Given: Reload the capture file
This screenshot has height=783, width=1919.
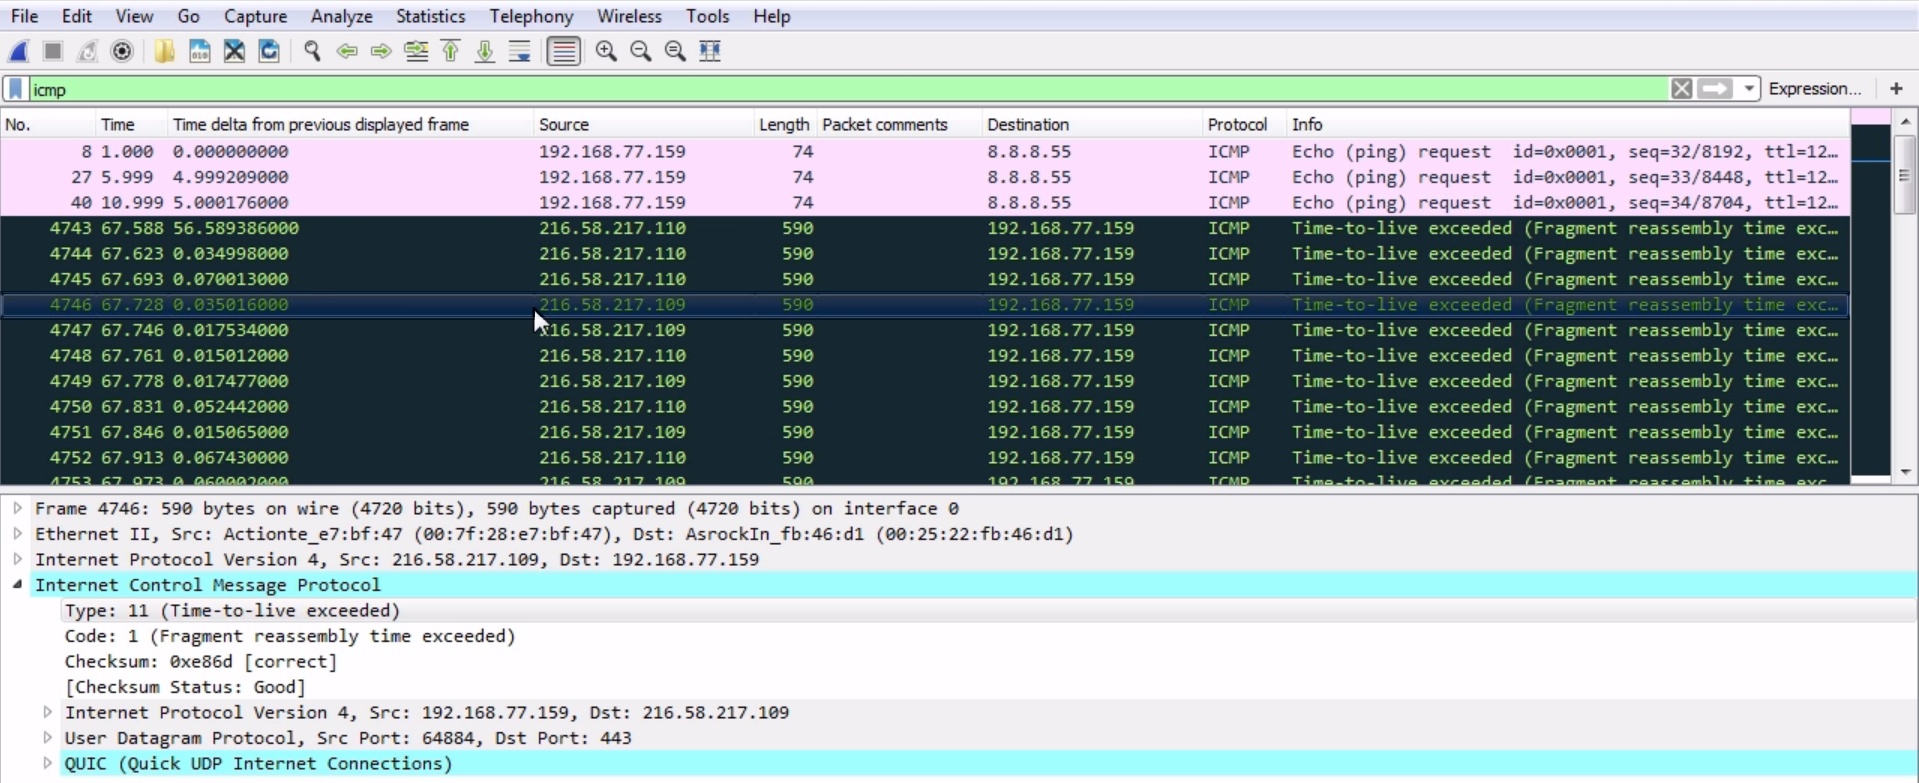Looking at the screenshot, I should coord(269,51).
